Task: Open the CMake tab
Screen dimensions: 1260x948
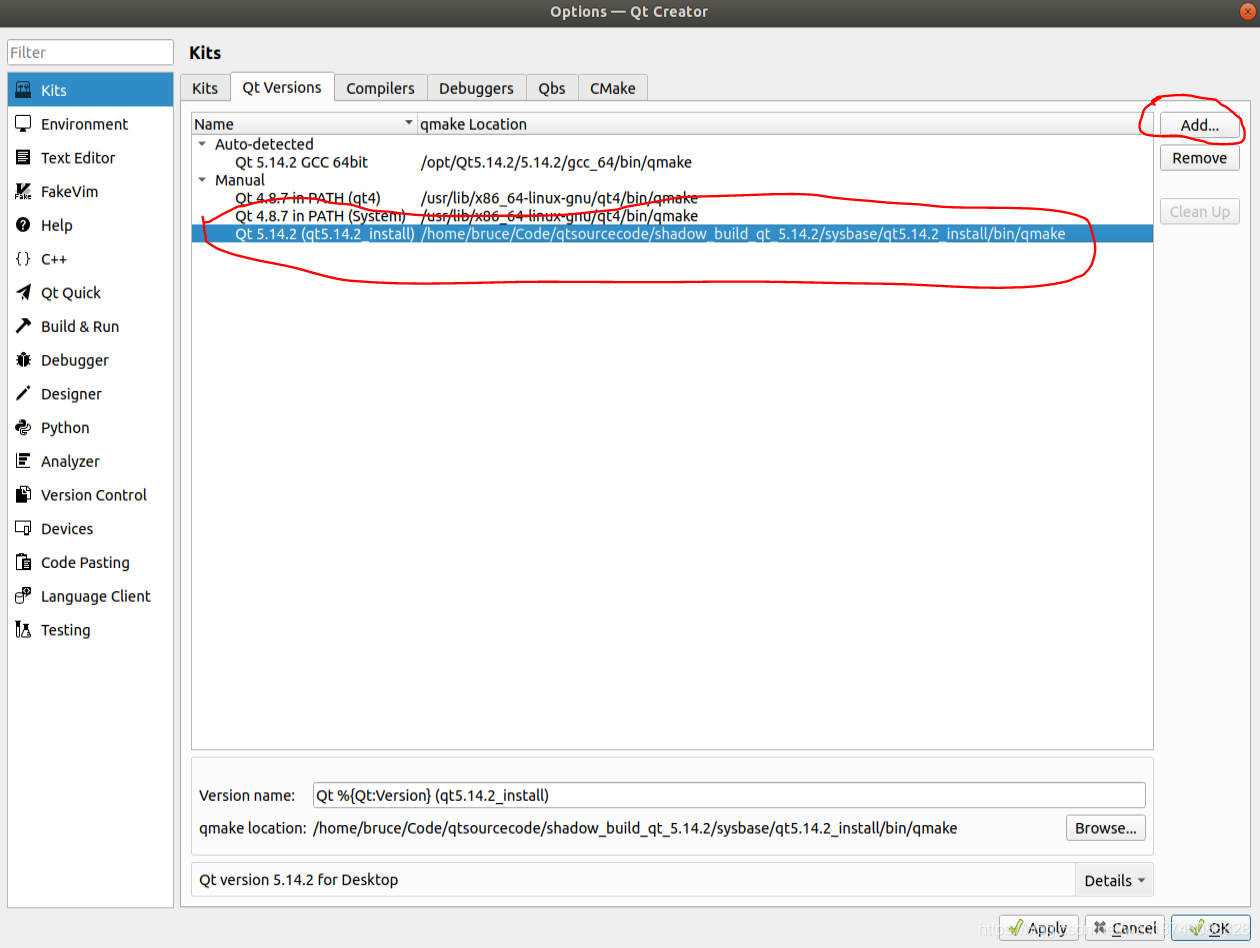Action: 613,88
